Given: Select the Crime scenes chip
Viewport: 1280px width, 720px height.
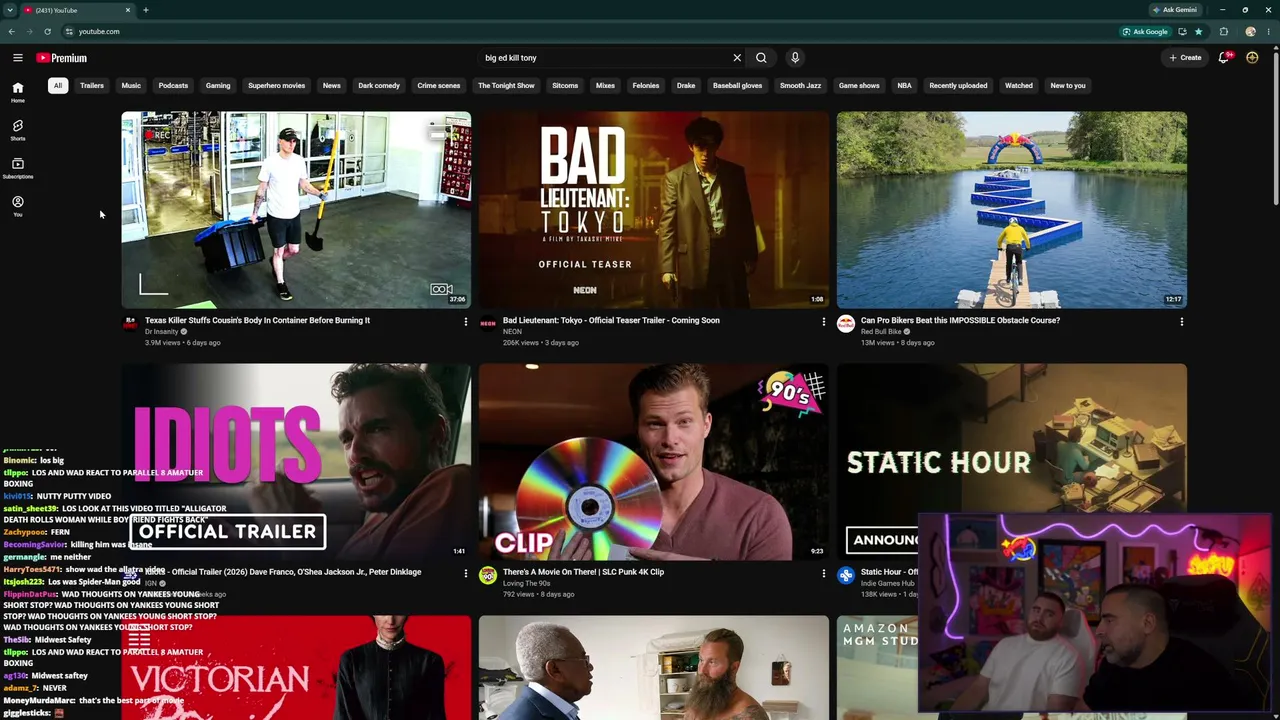Looking at the screenshot, I should [439, 86].
